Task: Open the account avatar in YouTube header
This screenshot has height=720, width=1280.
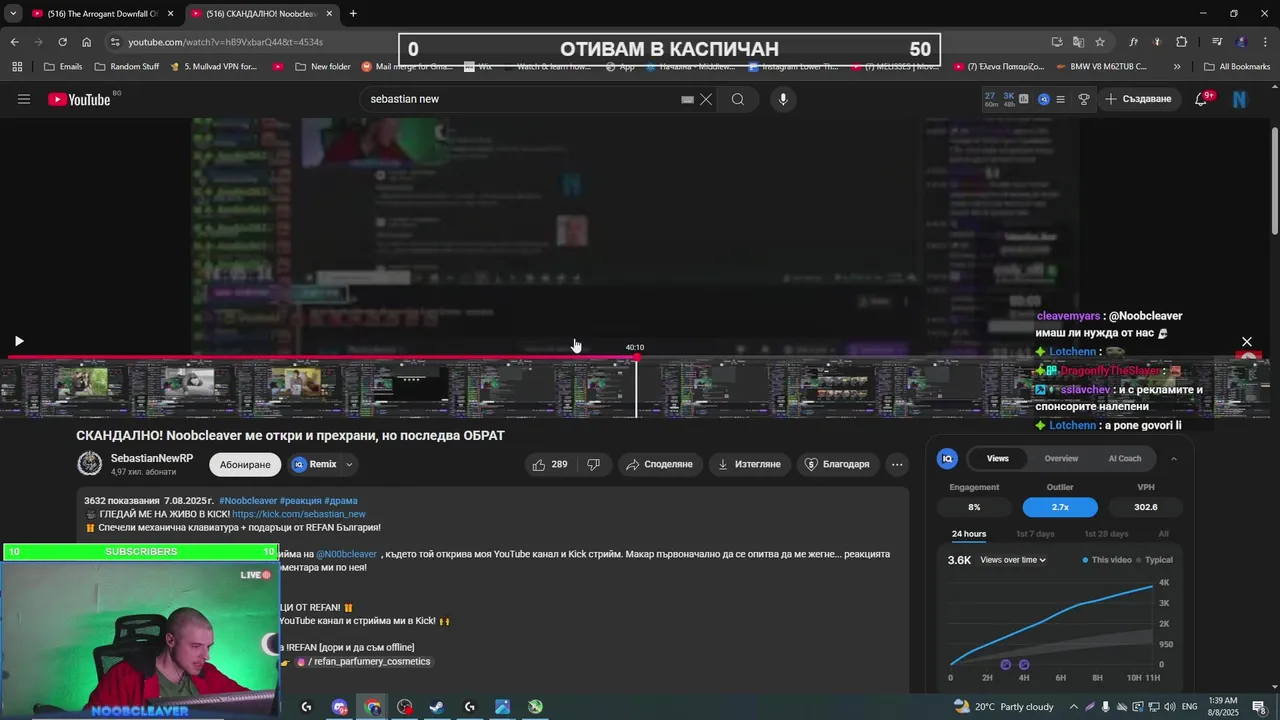Action: point(1240,99)
